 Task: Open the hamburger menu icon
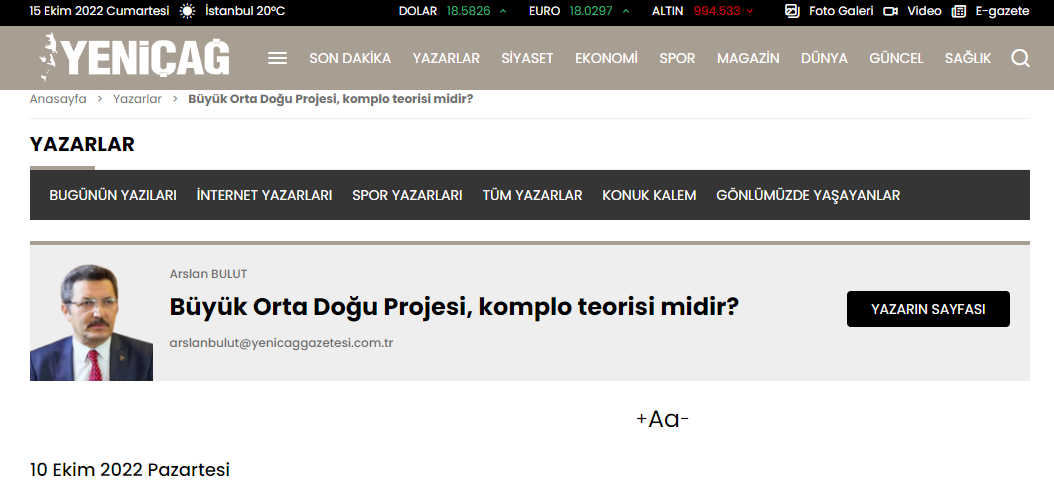click(277, 58)
